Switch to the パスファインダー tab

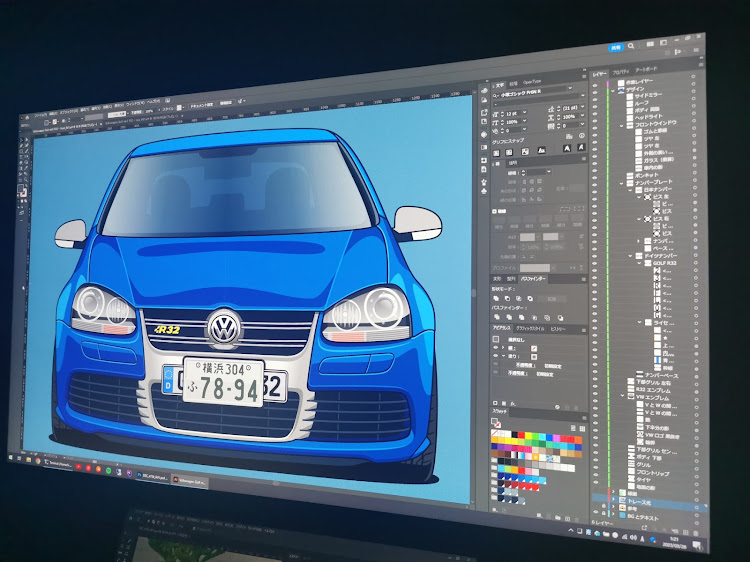[x=533, y=279]
